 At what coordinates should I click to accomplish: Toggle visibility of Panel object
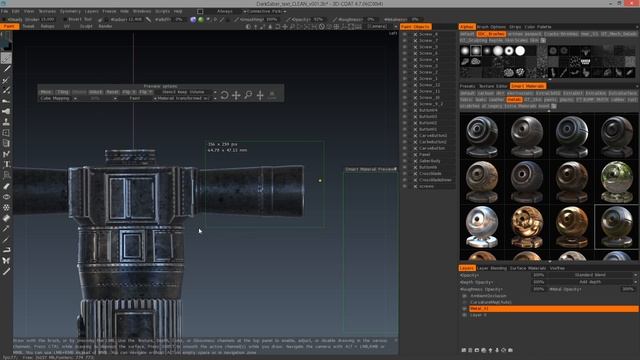(405, 155)
